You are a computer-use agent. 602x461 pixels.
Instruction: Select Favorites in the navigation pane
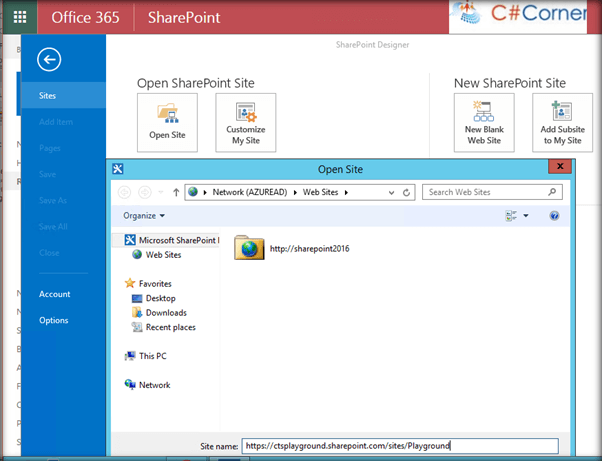point(148,284)
